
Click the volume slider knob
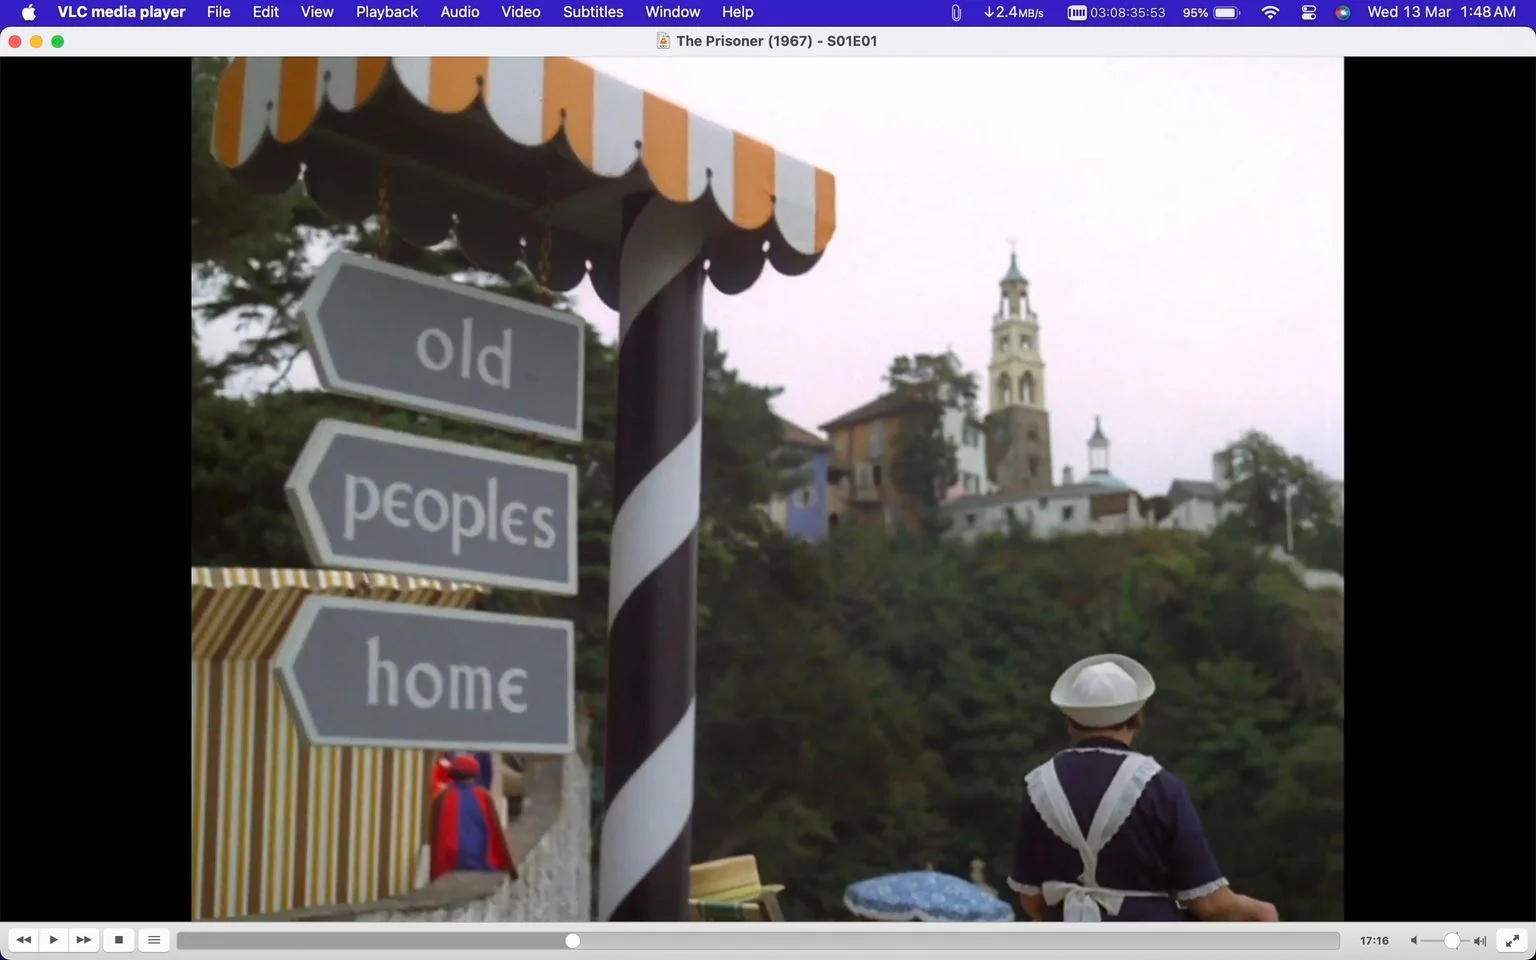coord(1452,941)
